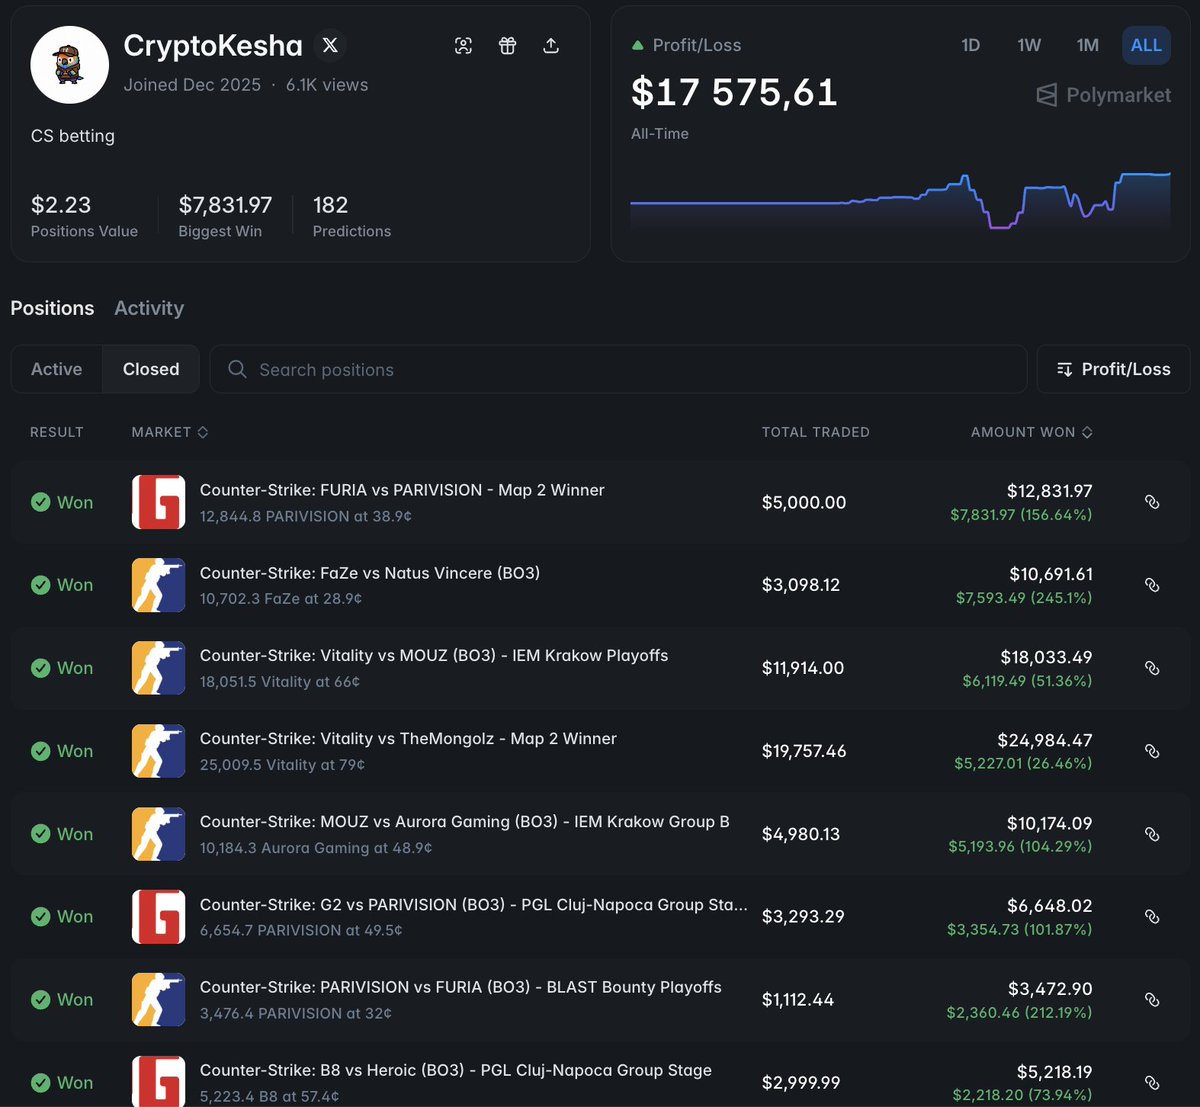The width and height of the screenshot is (1200, 1107).
Task: Click the $12,831.97 amount won
Action: coord(1049,491)
